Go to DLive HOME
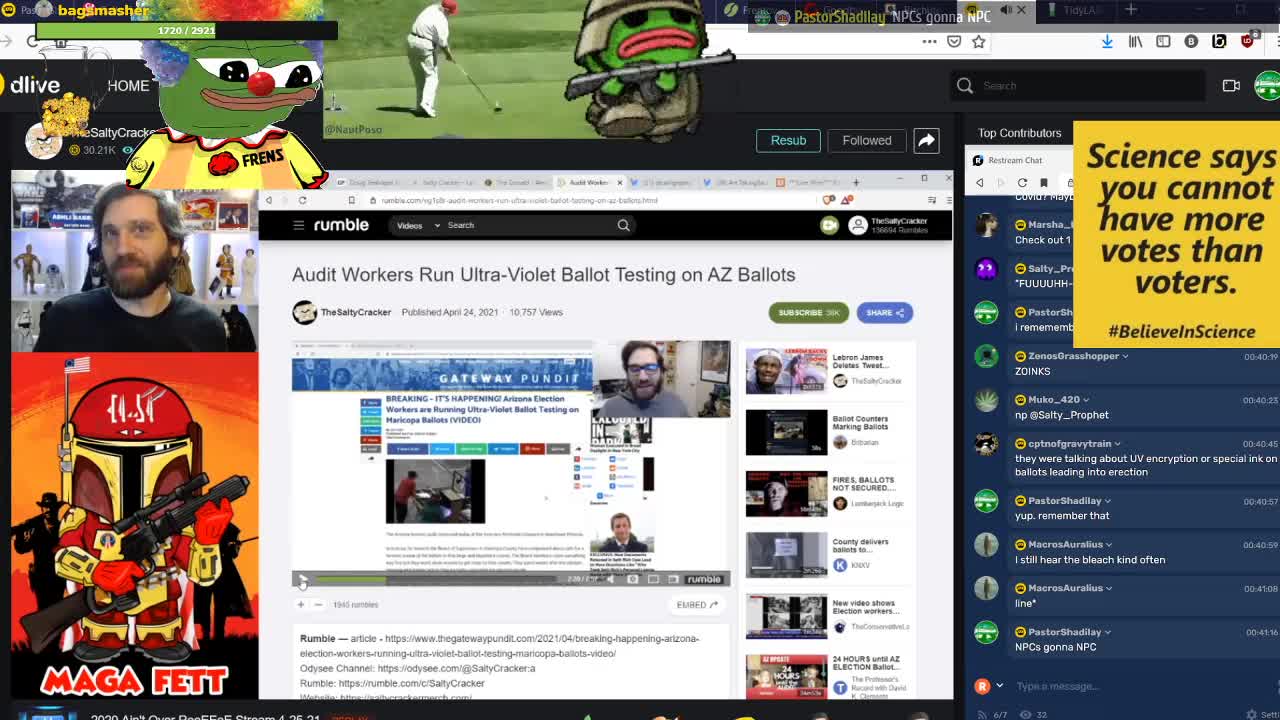 [128, 85]
